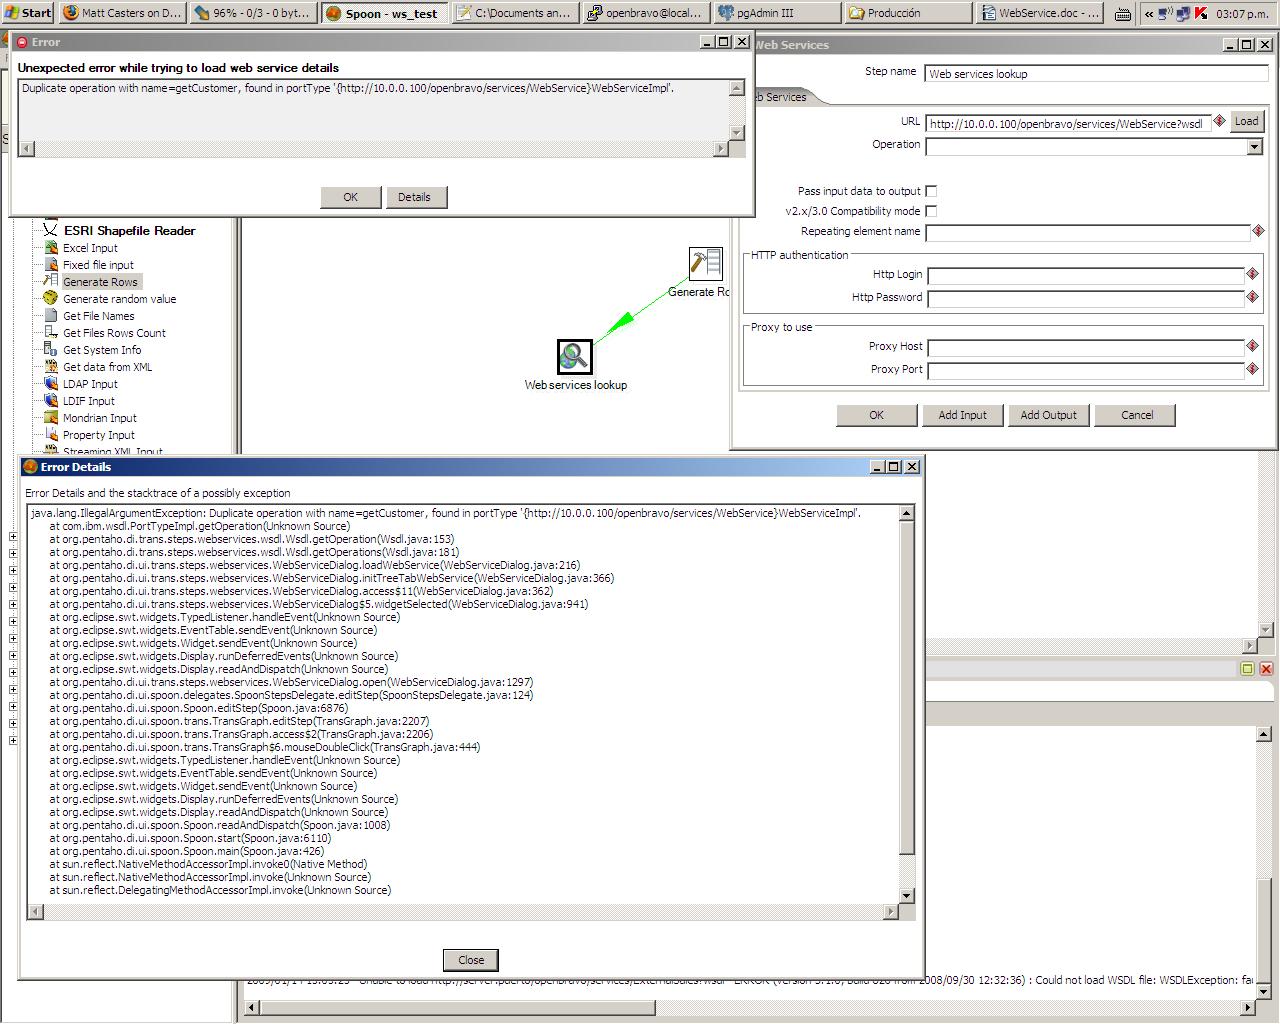This screenshot has height=1024, width=1280.
Task: Click the variable diamond icon beside URL field
Action: tap(1219, 122)
